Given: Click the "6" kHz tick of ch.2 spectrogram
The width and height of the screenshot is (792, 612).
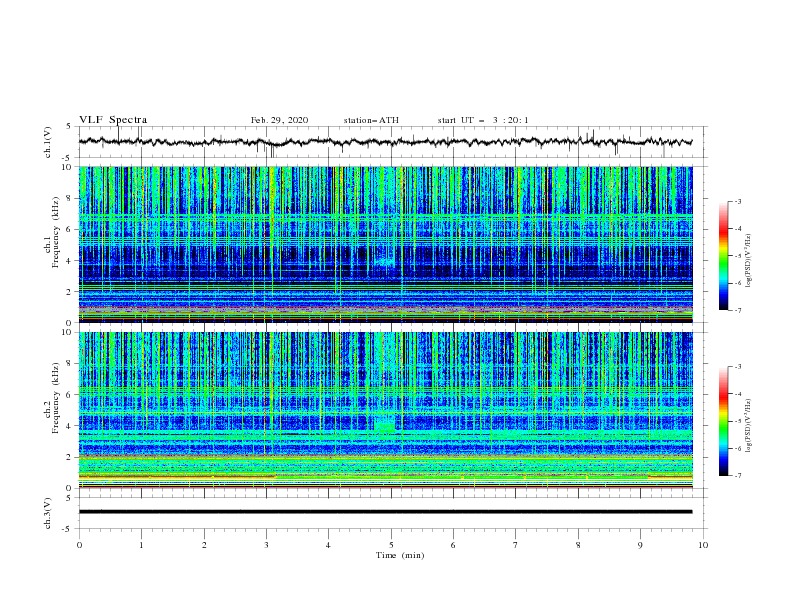Looking at the screenshot, I should click(70, 394).
